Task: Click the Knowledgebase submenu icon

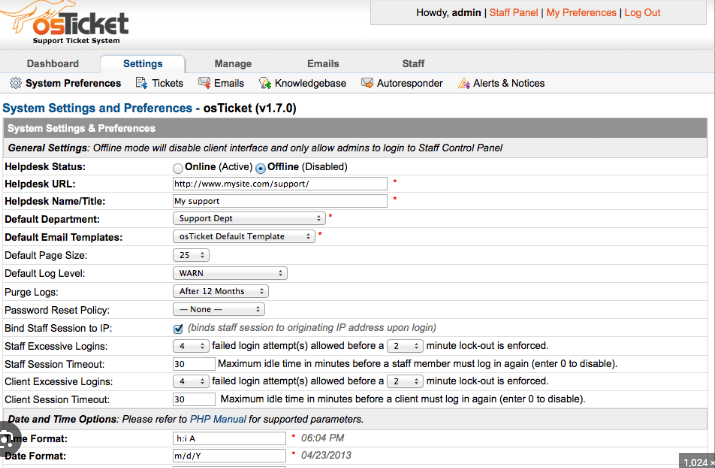Action: [265, 83]
